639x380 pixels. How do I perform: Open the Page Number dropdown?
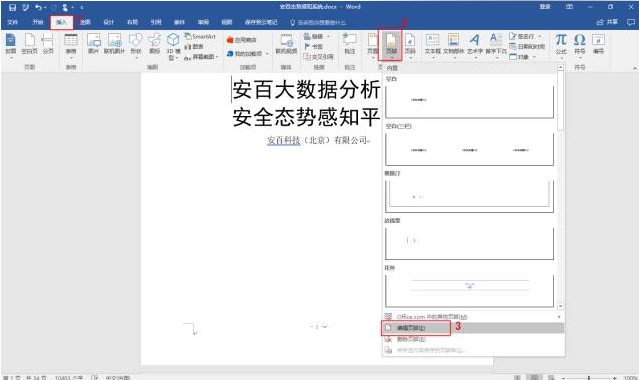point(410,44)
